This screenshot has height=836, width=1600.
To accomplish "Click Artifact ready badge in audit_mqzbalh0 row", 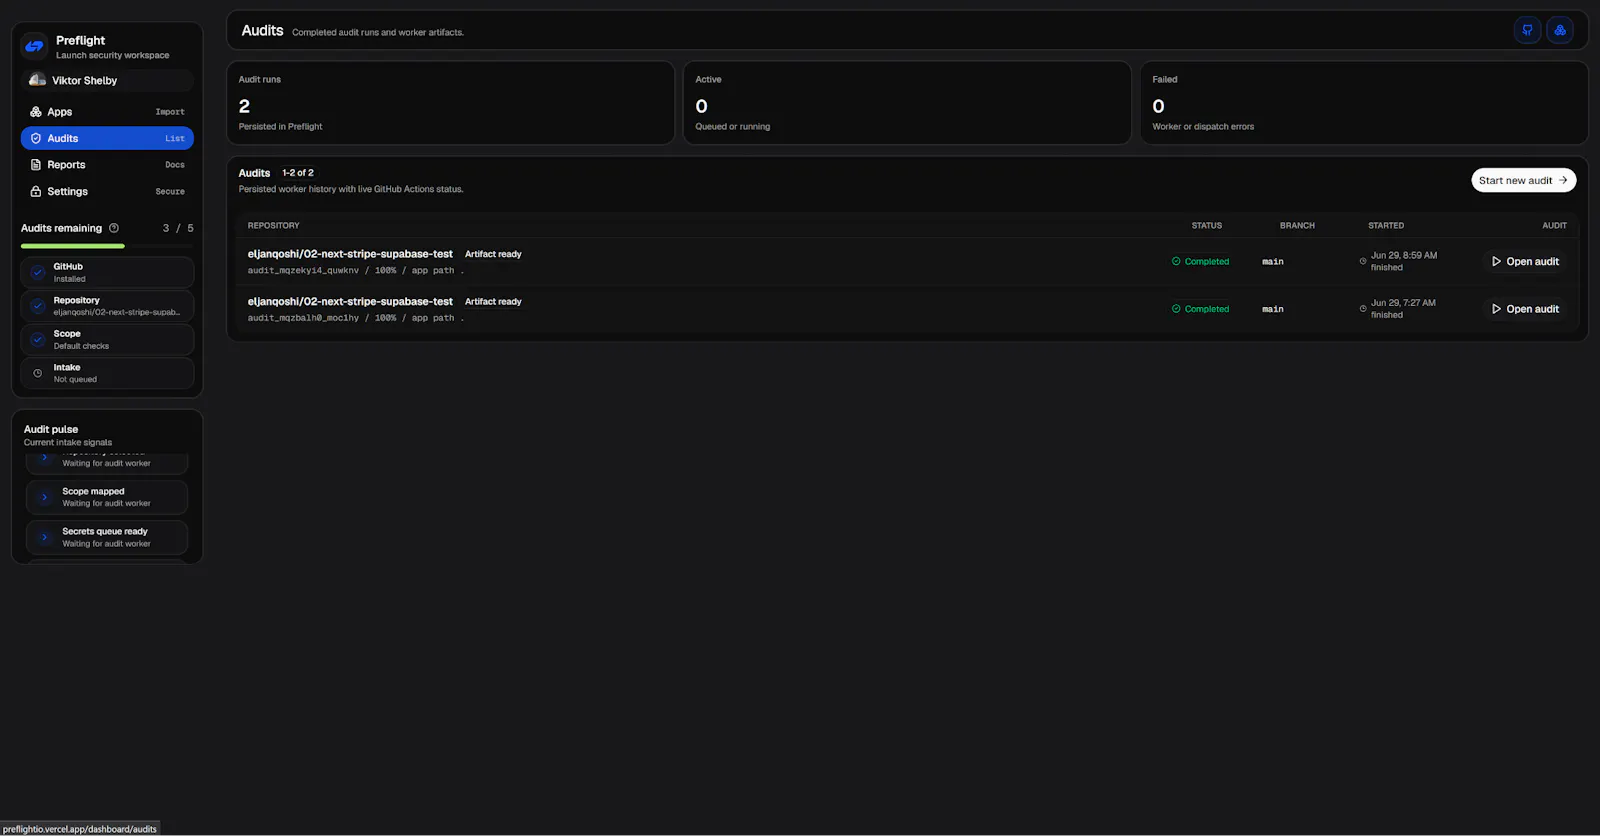I will click(x=493, y=301).
